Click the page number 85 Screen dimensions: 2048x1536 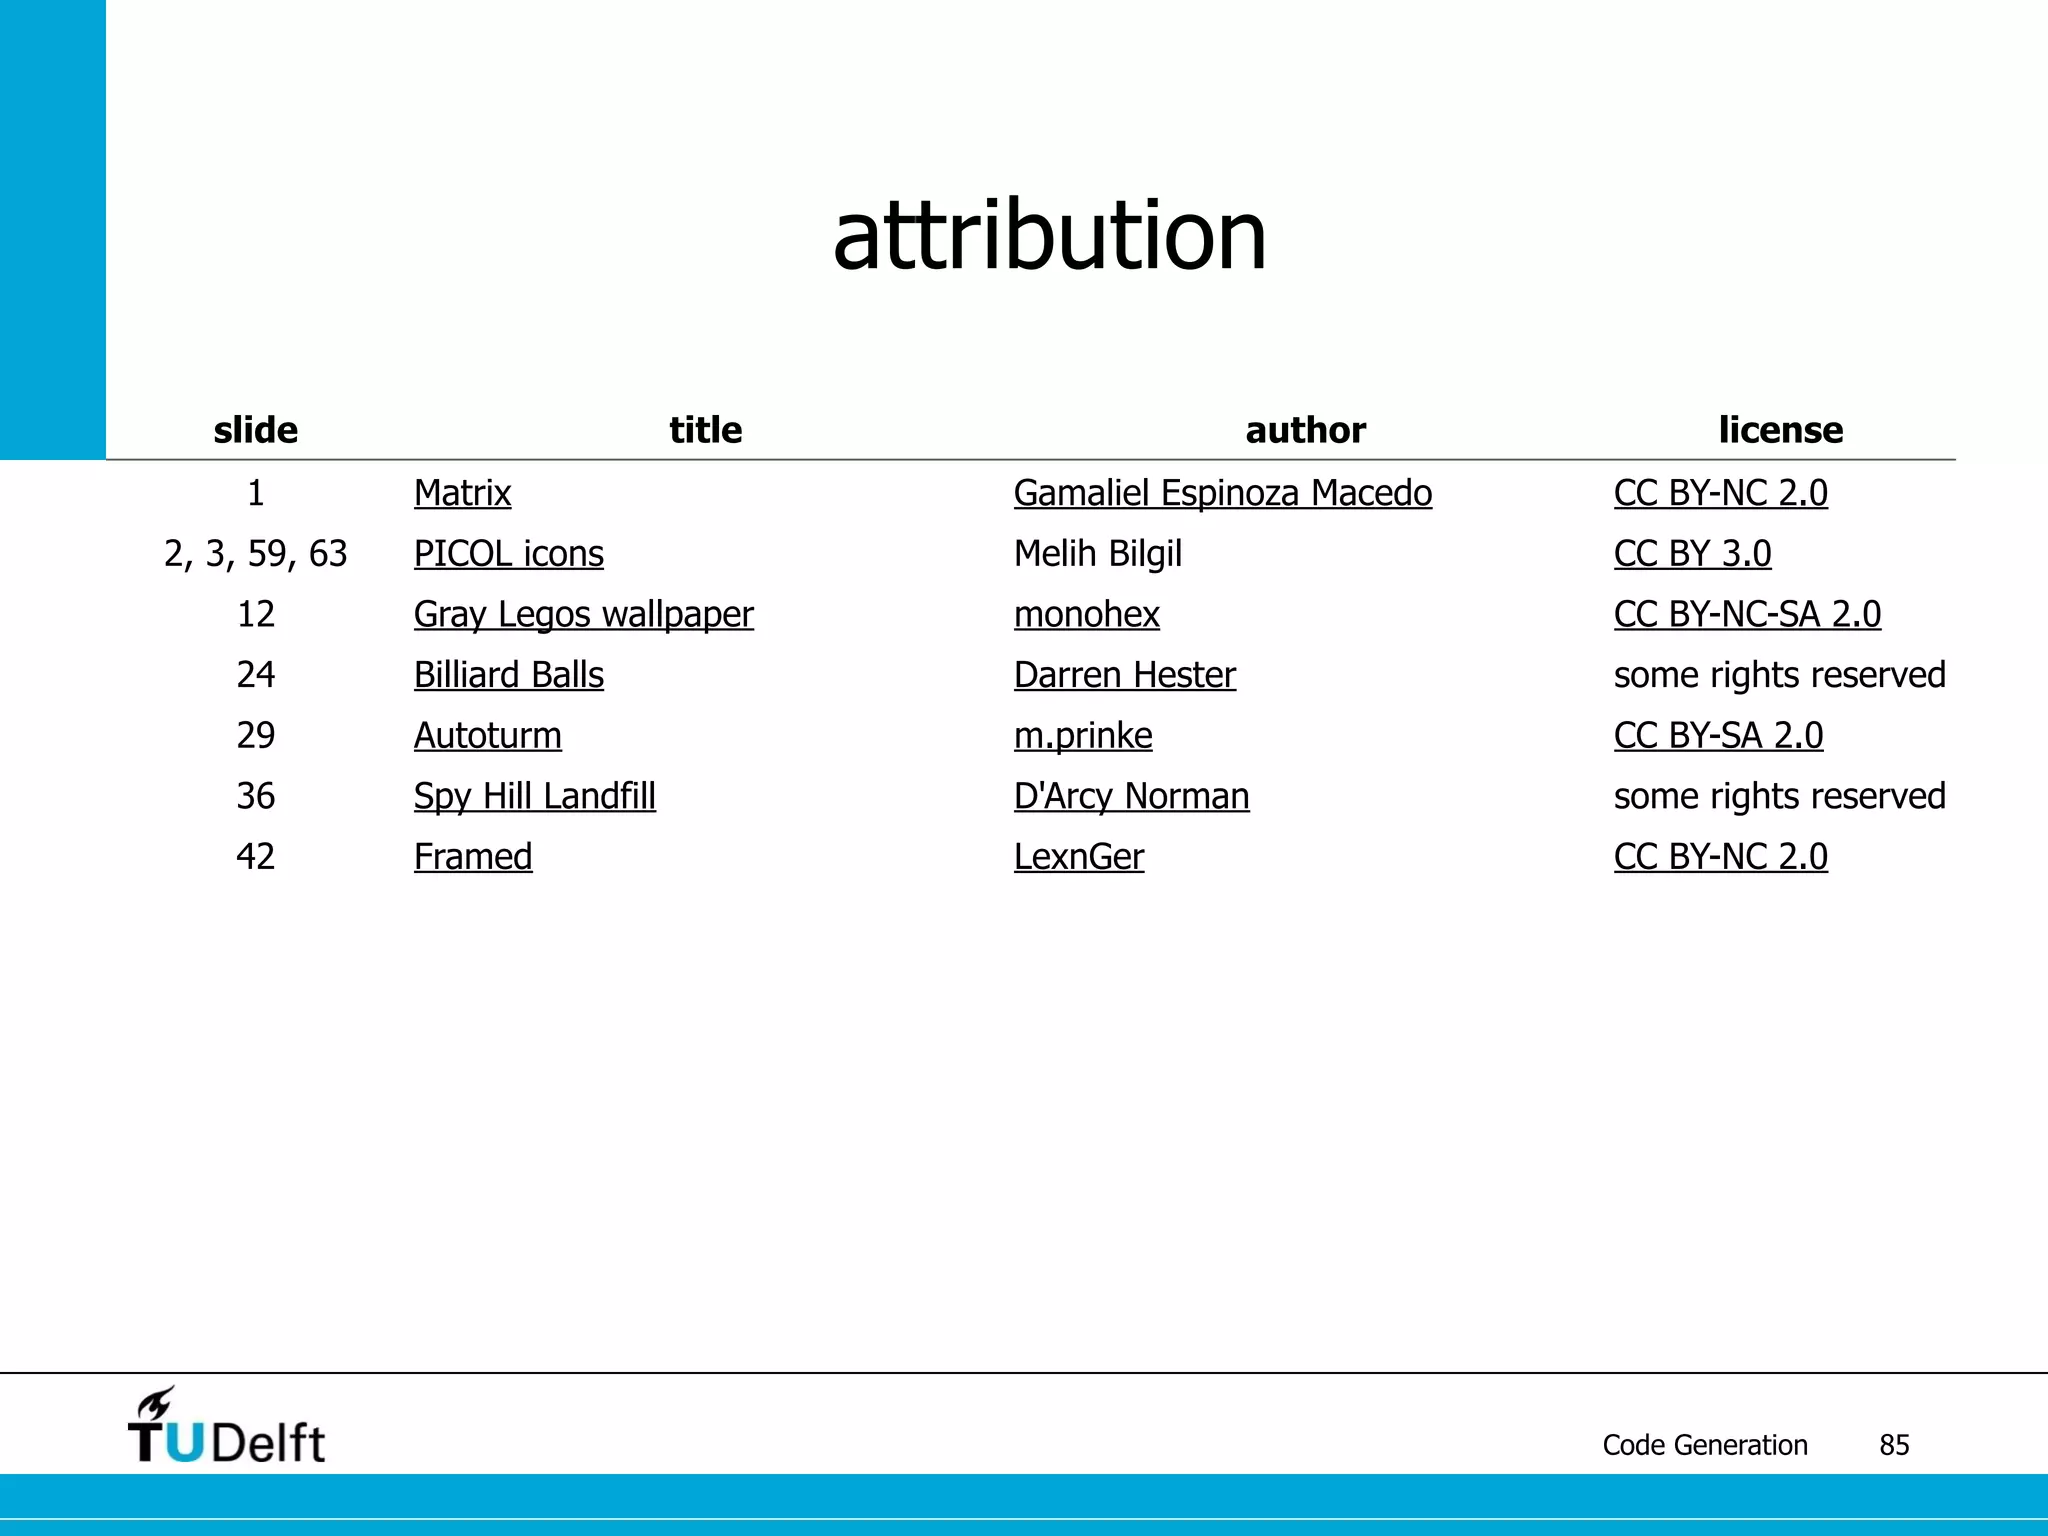tap(1895, 1446)
